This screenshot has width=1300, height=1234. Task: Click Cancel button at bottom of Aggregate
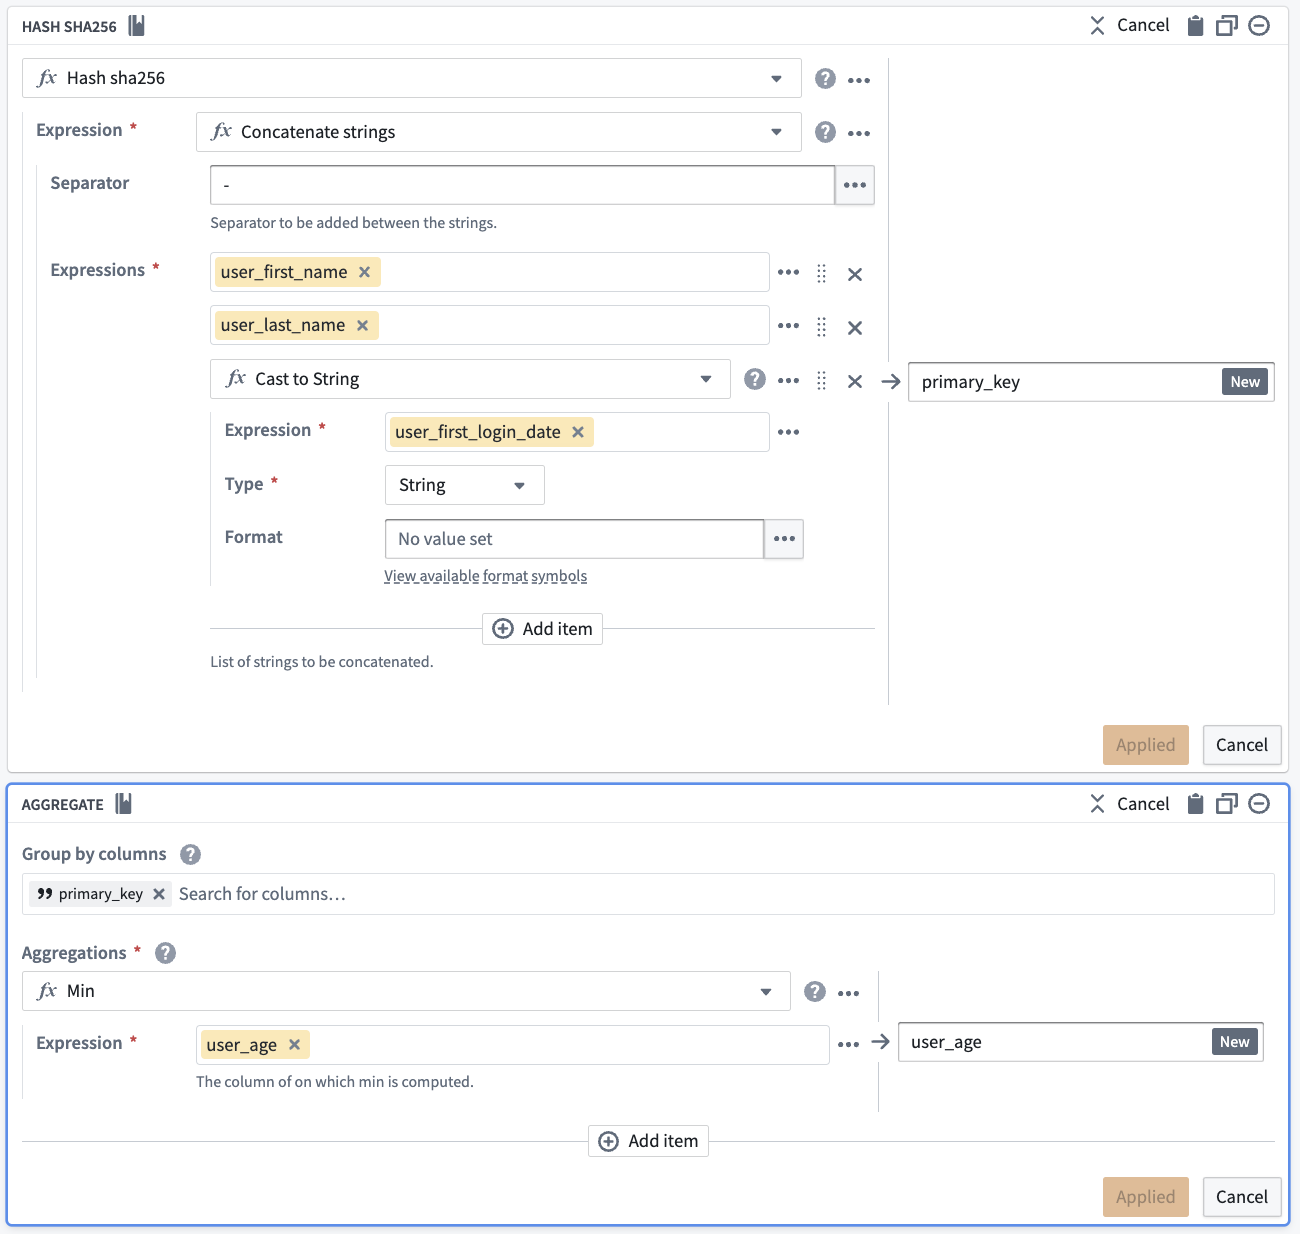coord(1242,1197)
